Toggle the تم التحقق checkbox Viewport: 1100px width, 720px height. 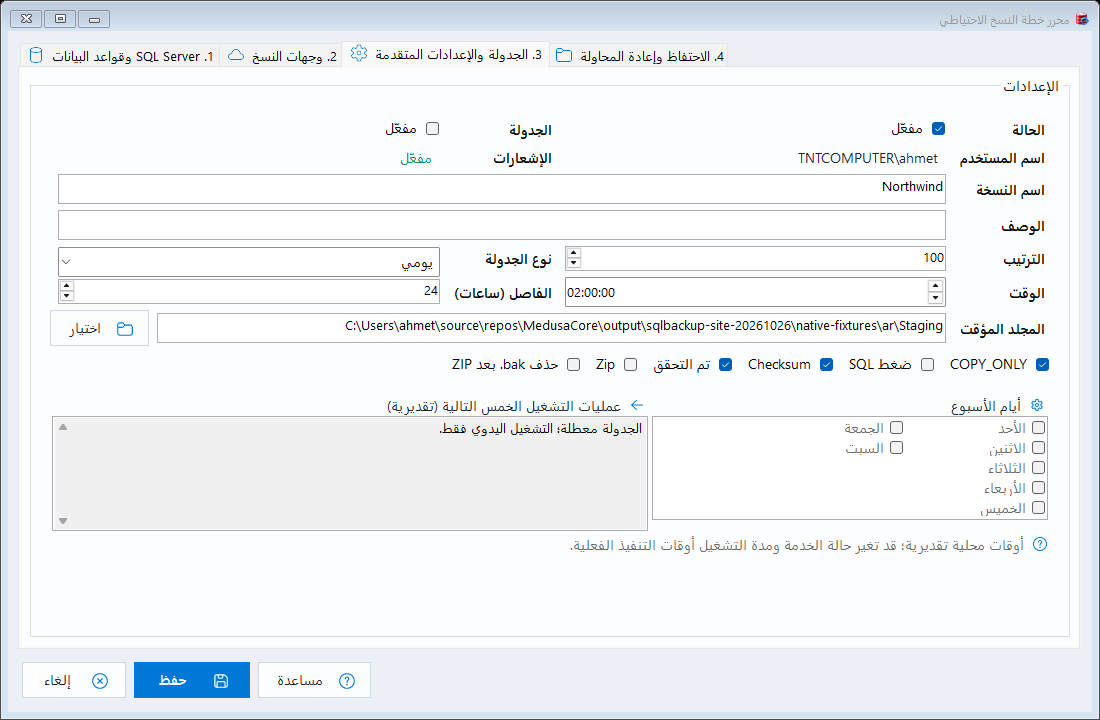(726, 365)
